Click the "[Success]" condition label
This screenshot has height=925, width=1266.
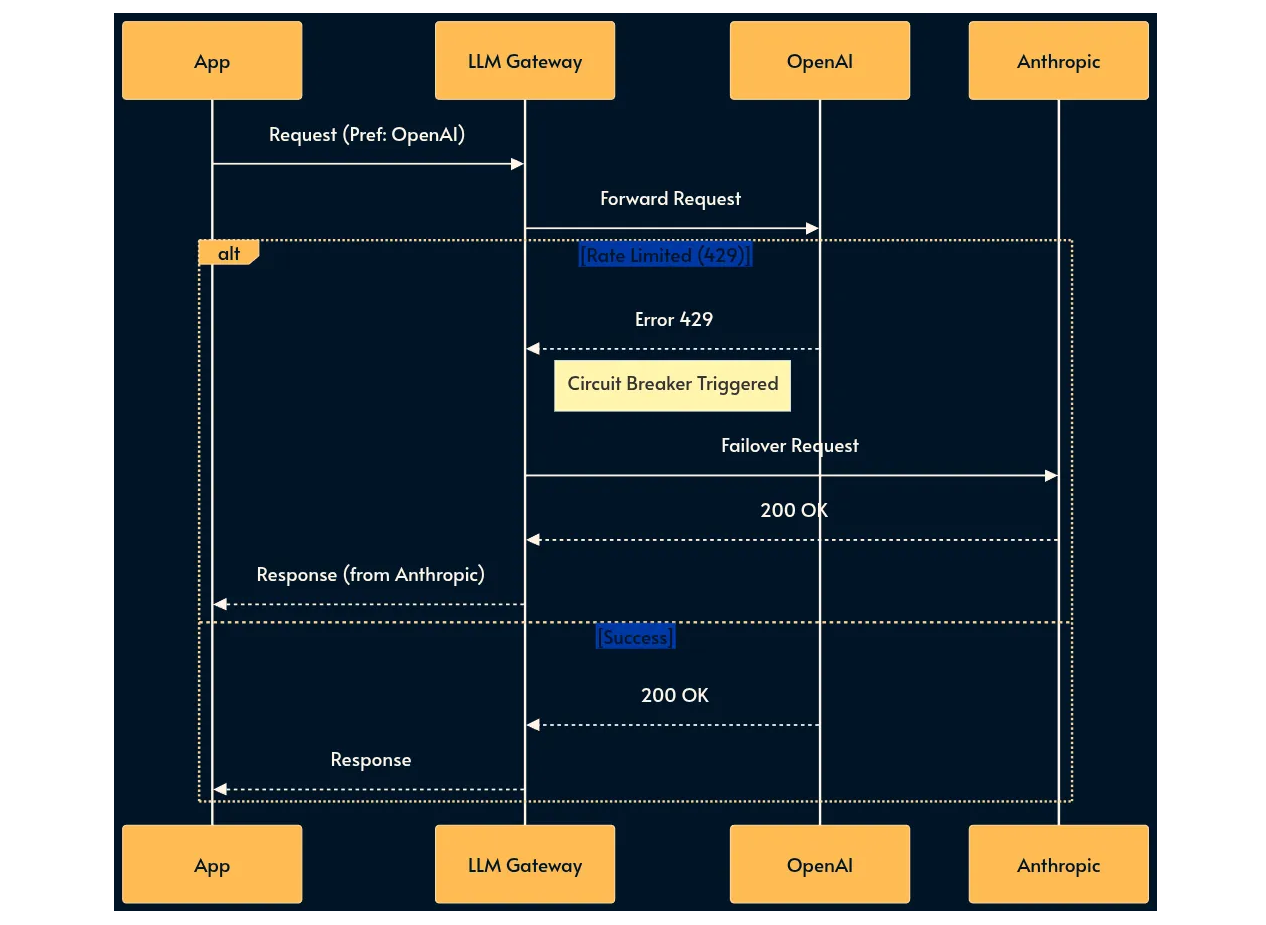[636, 637]
